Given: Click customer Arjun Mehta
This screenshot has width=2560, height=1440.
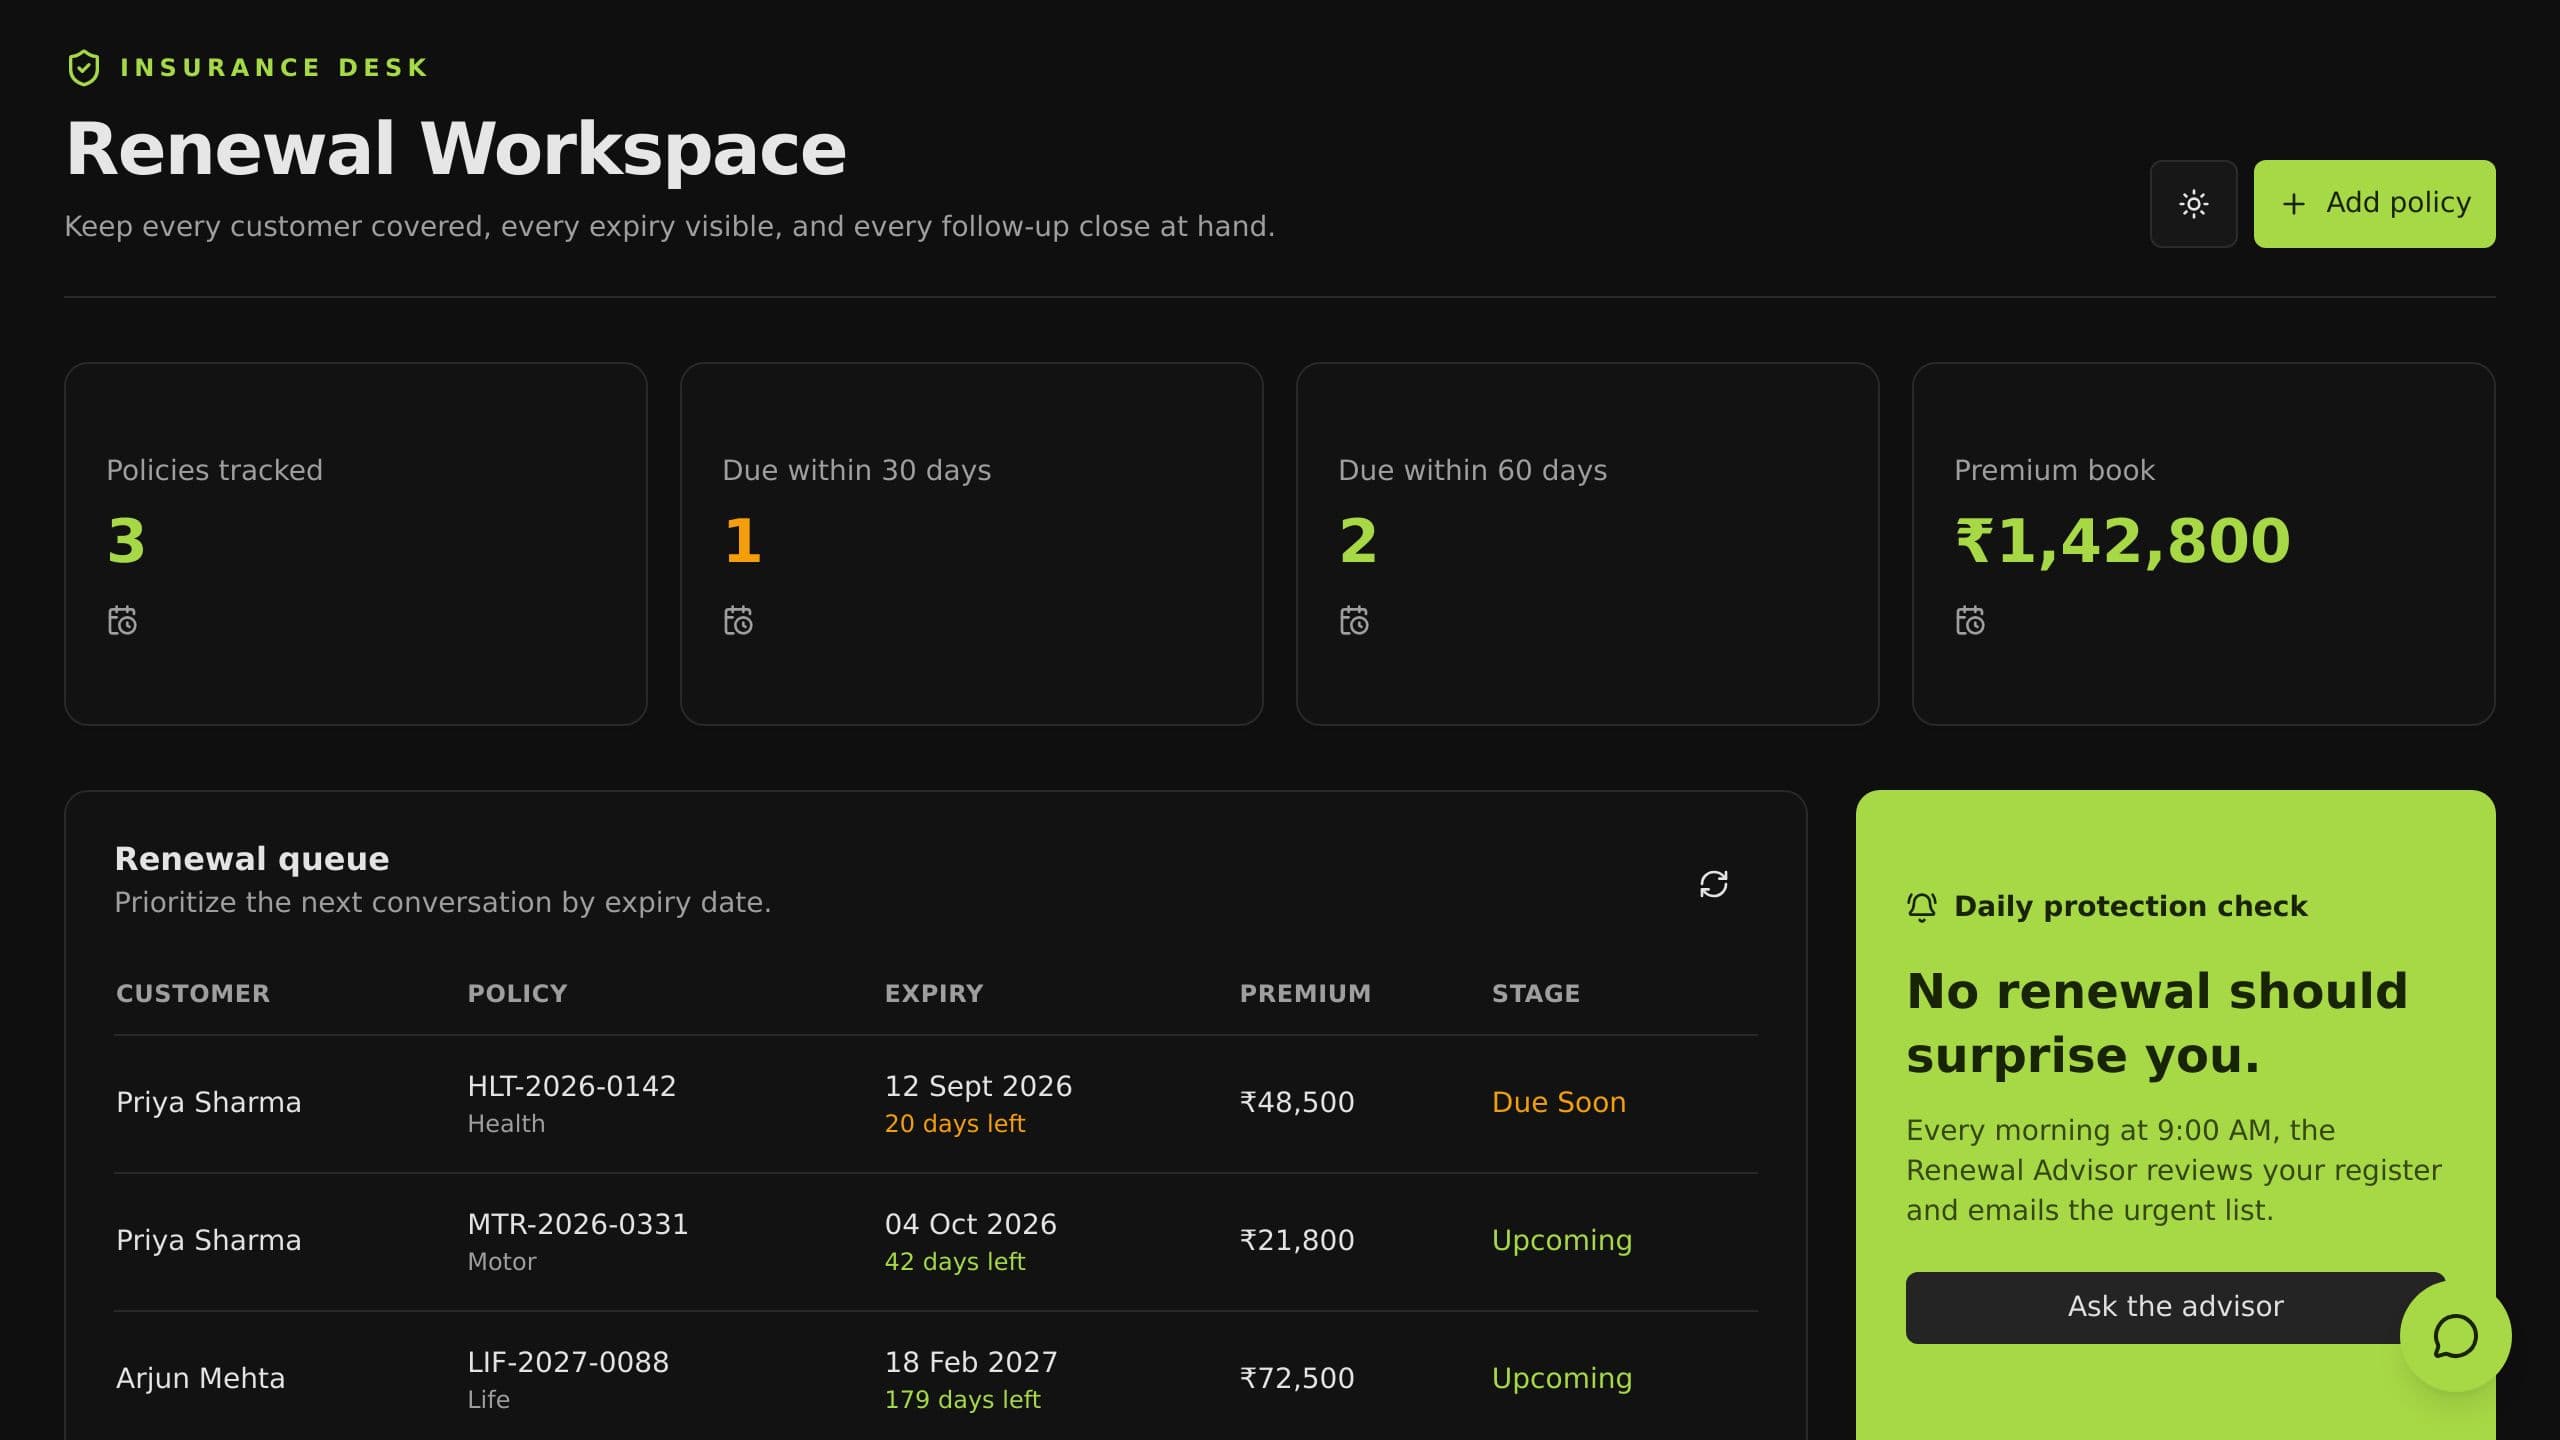Looking at the screenshot, I should click(200, 1378).
